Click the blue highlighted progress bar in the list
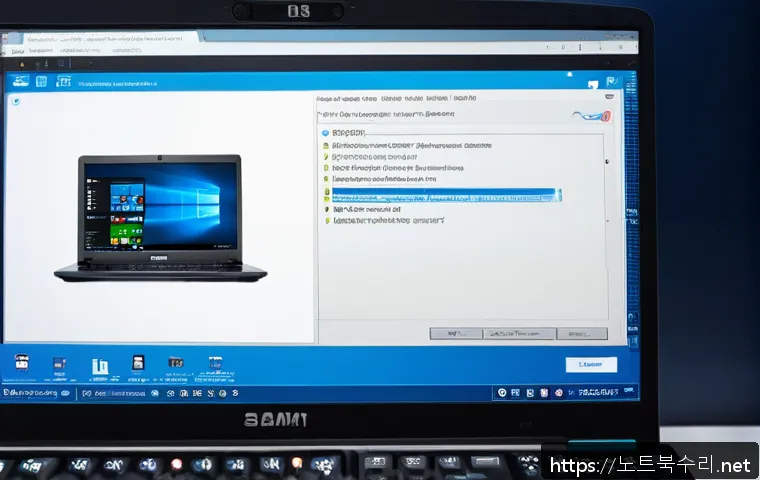760x480 pixels. pos(445,195)
